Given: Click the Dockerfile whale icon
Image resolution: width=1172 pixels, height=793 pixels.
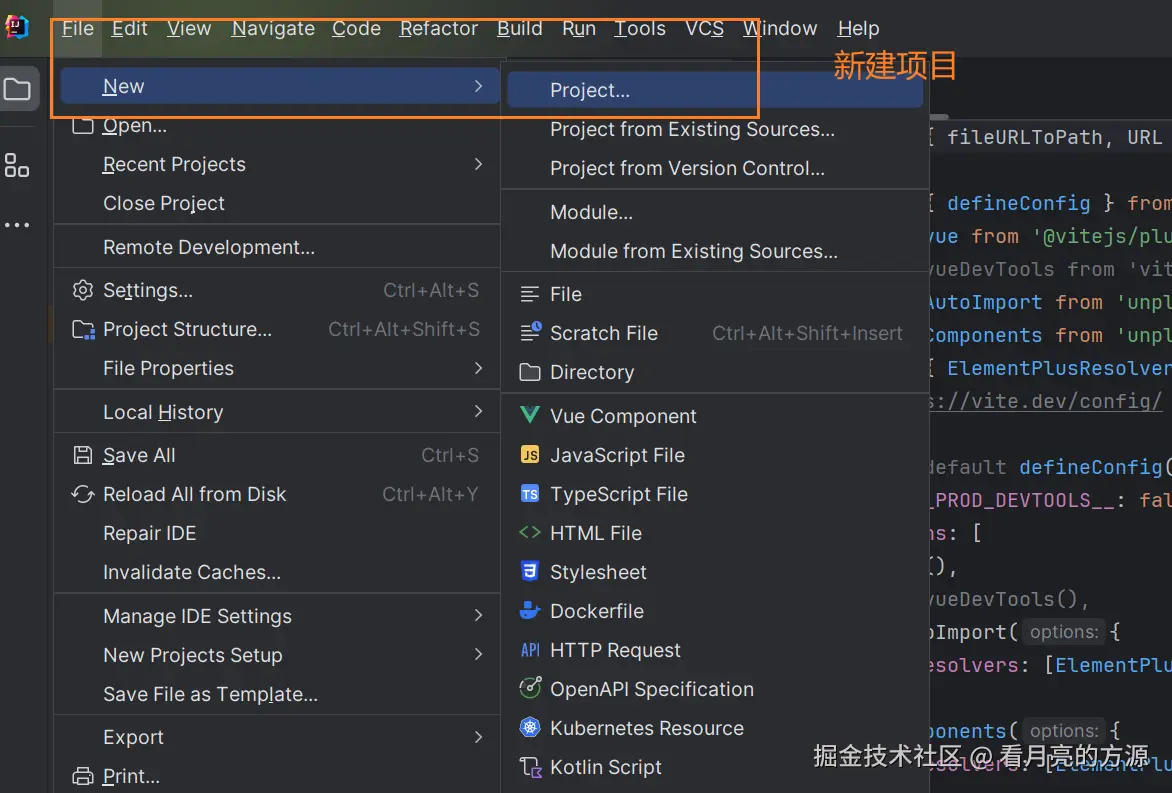Looking at the screenshot, I should pos(530,611).
